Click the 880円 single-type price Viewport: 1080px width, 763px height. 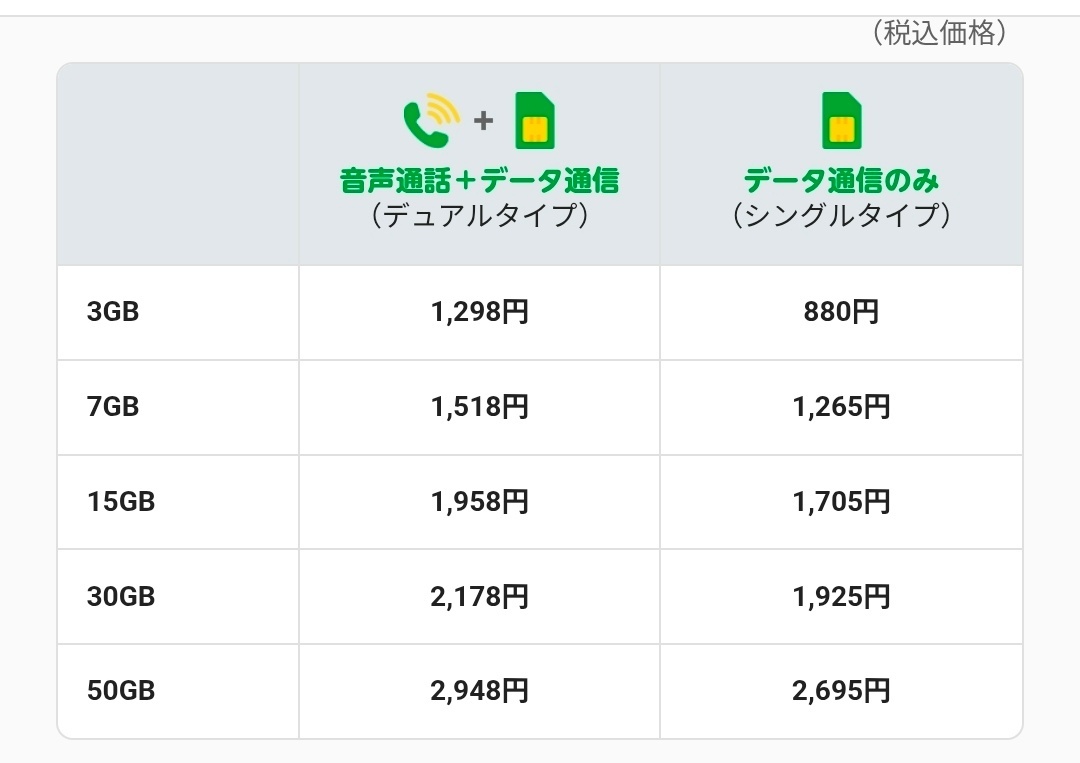click(841, 312)
